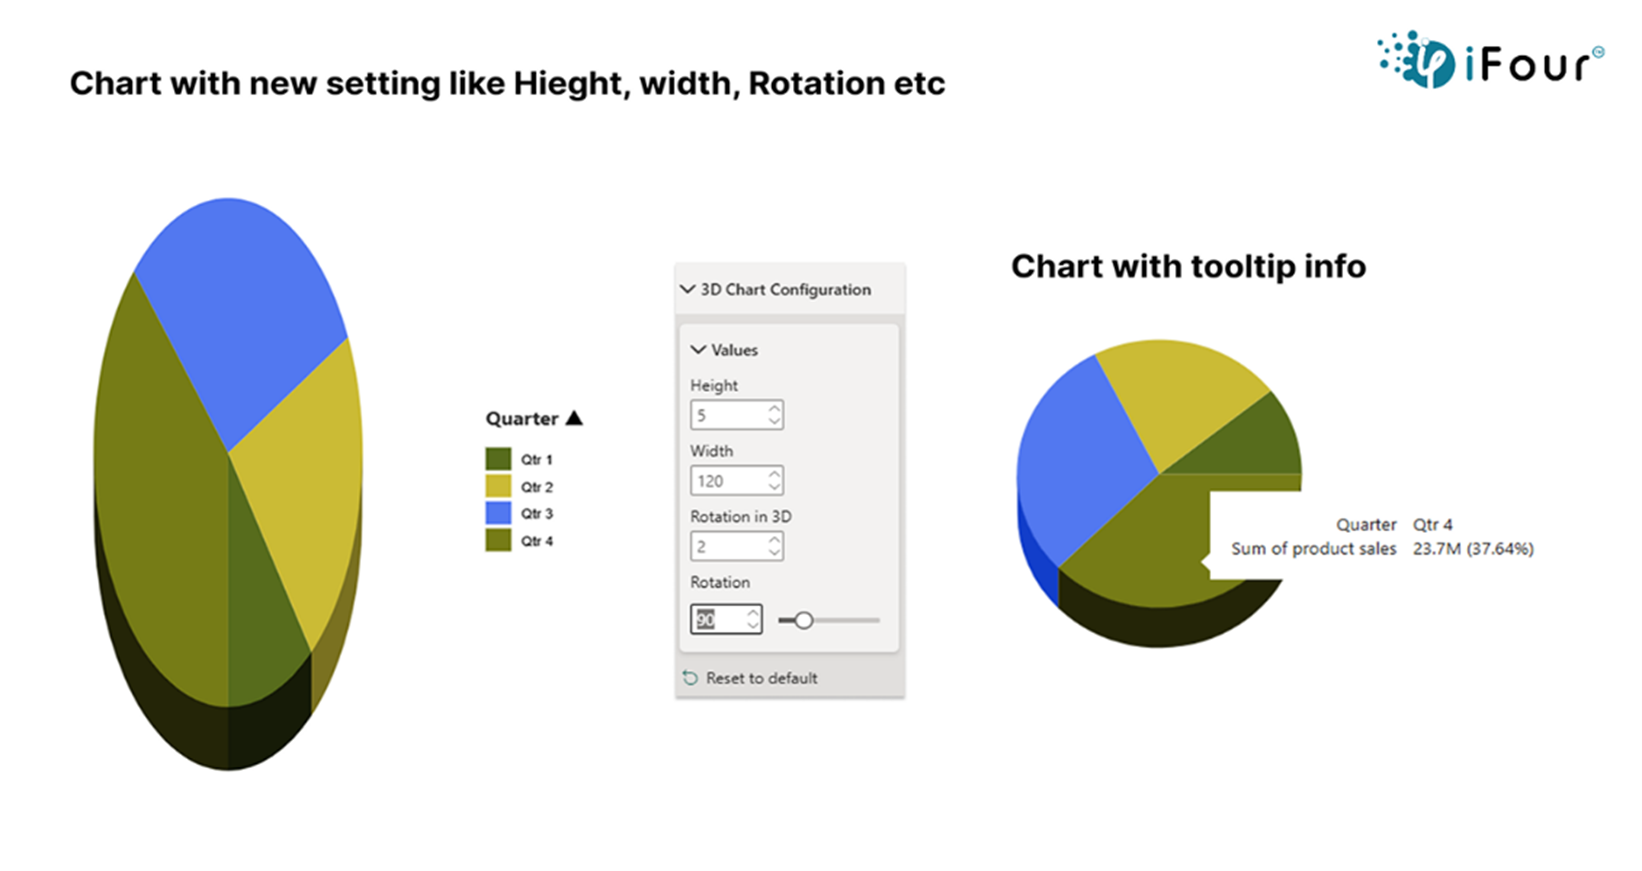Image resolution: width=1642 pixels, height=871 pixels.
Task: Increase Rotation in 3D with up arrow
Action: 774,539
